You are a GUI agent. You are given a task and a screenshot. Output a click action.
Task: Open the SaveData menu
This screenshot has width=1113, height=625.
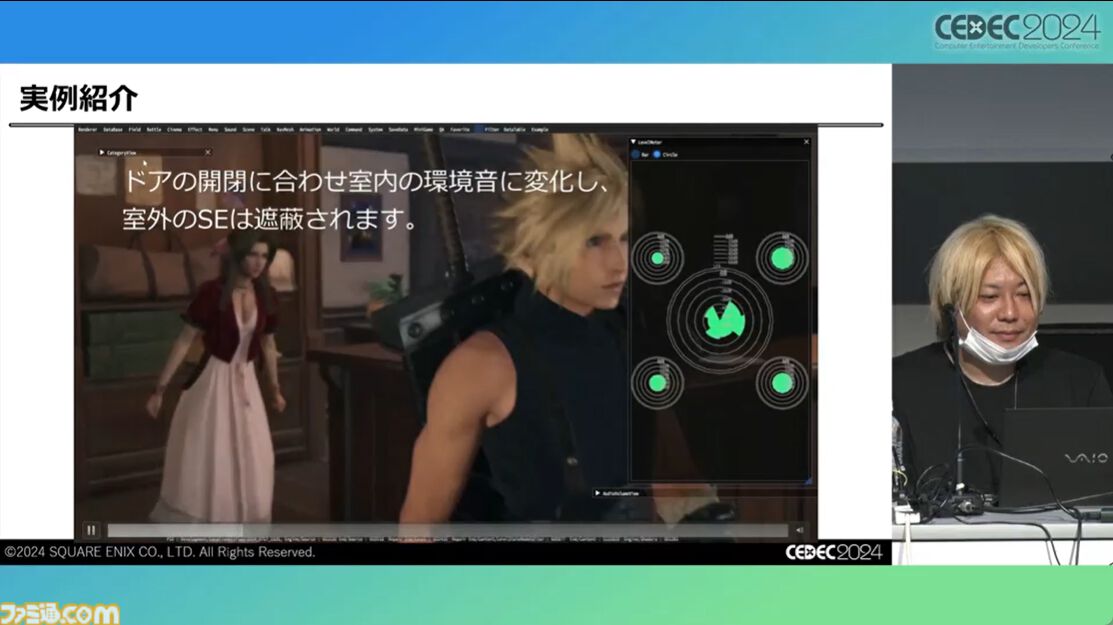pos(398,130)
